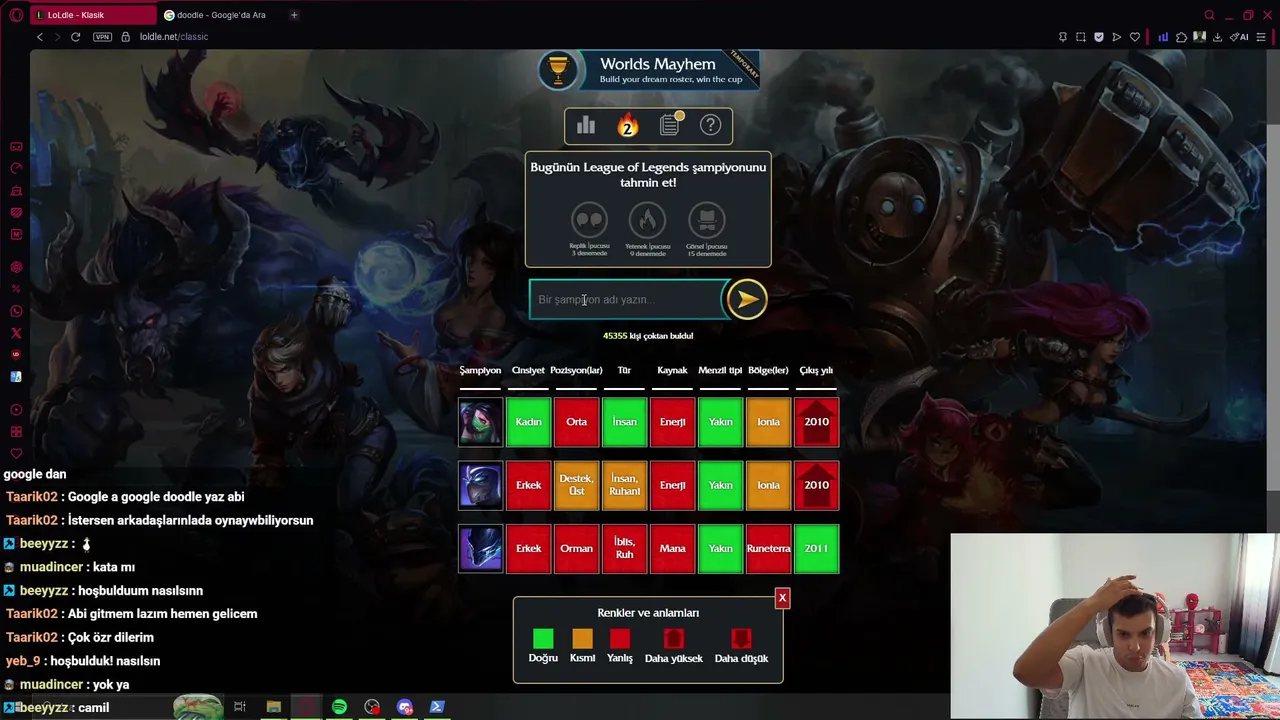Open the extensions cube icon

[1181, 37]
